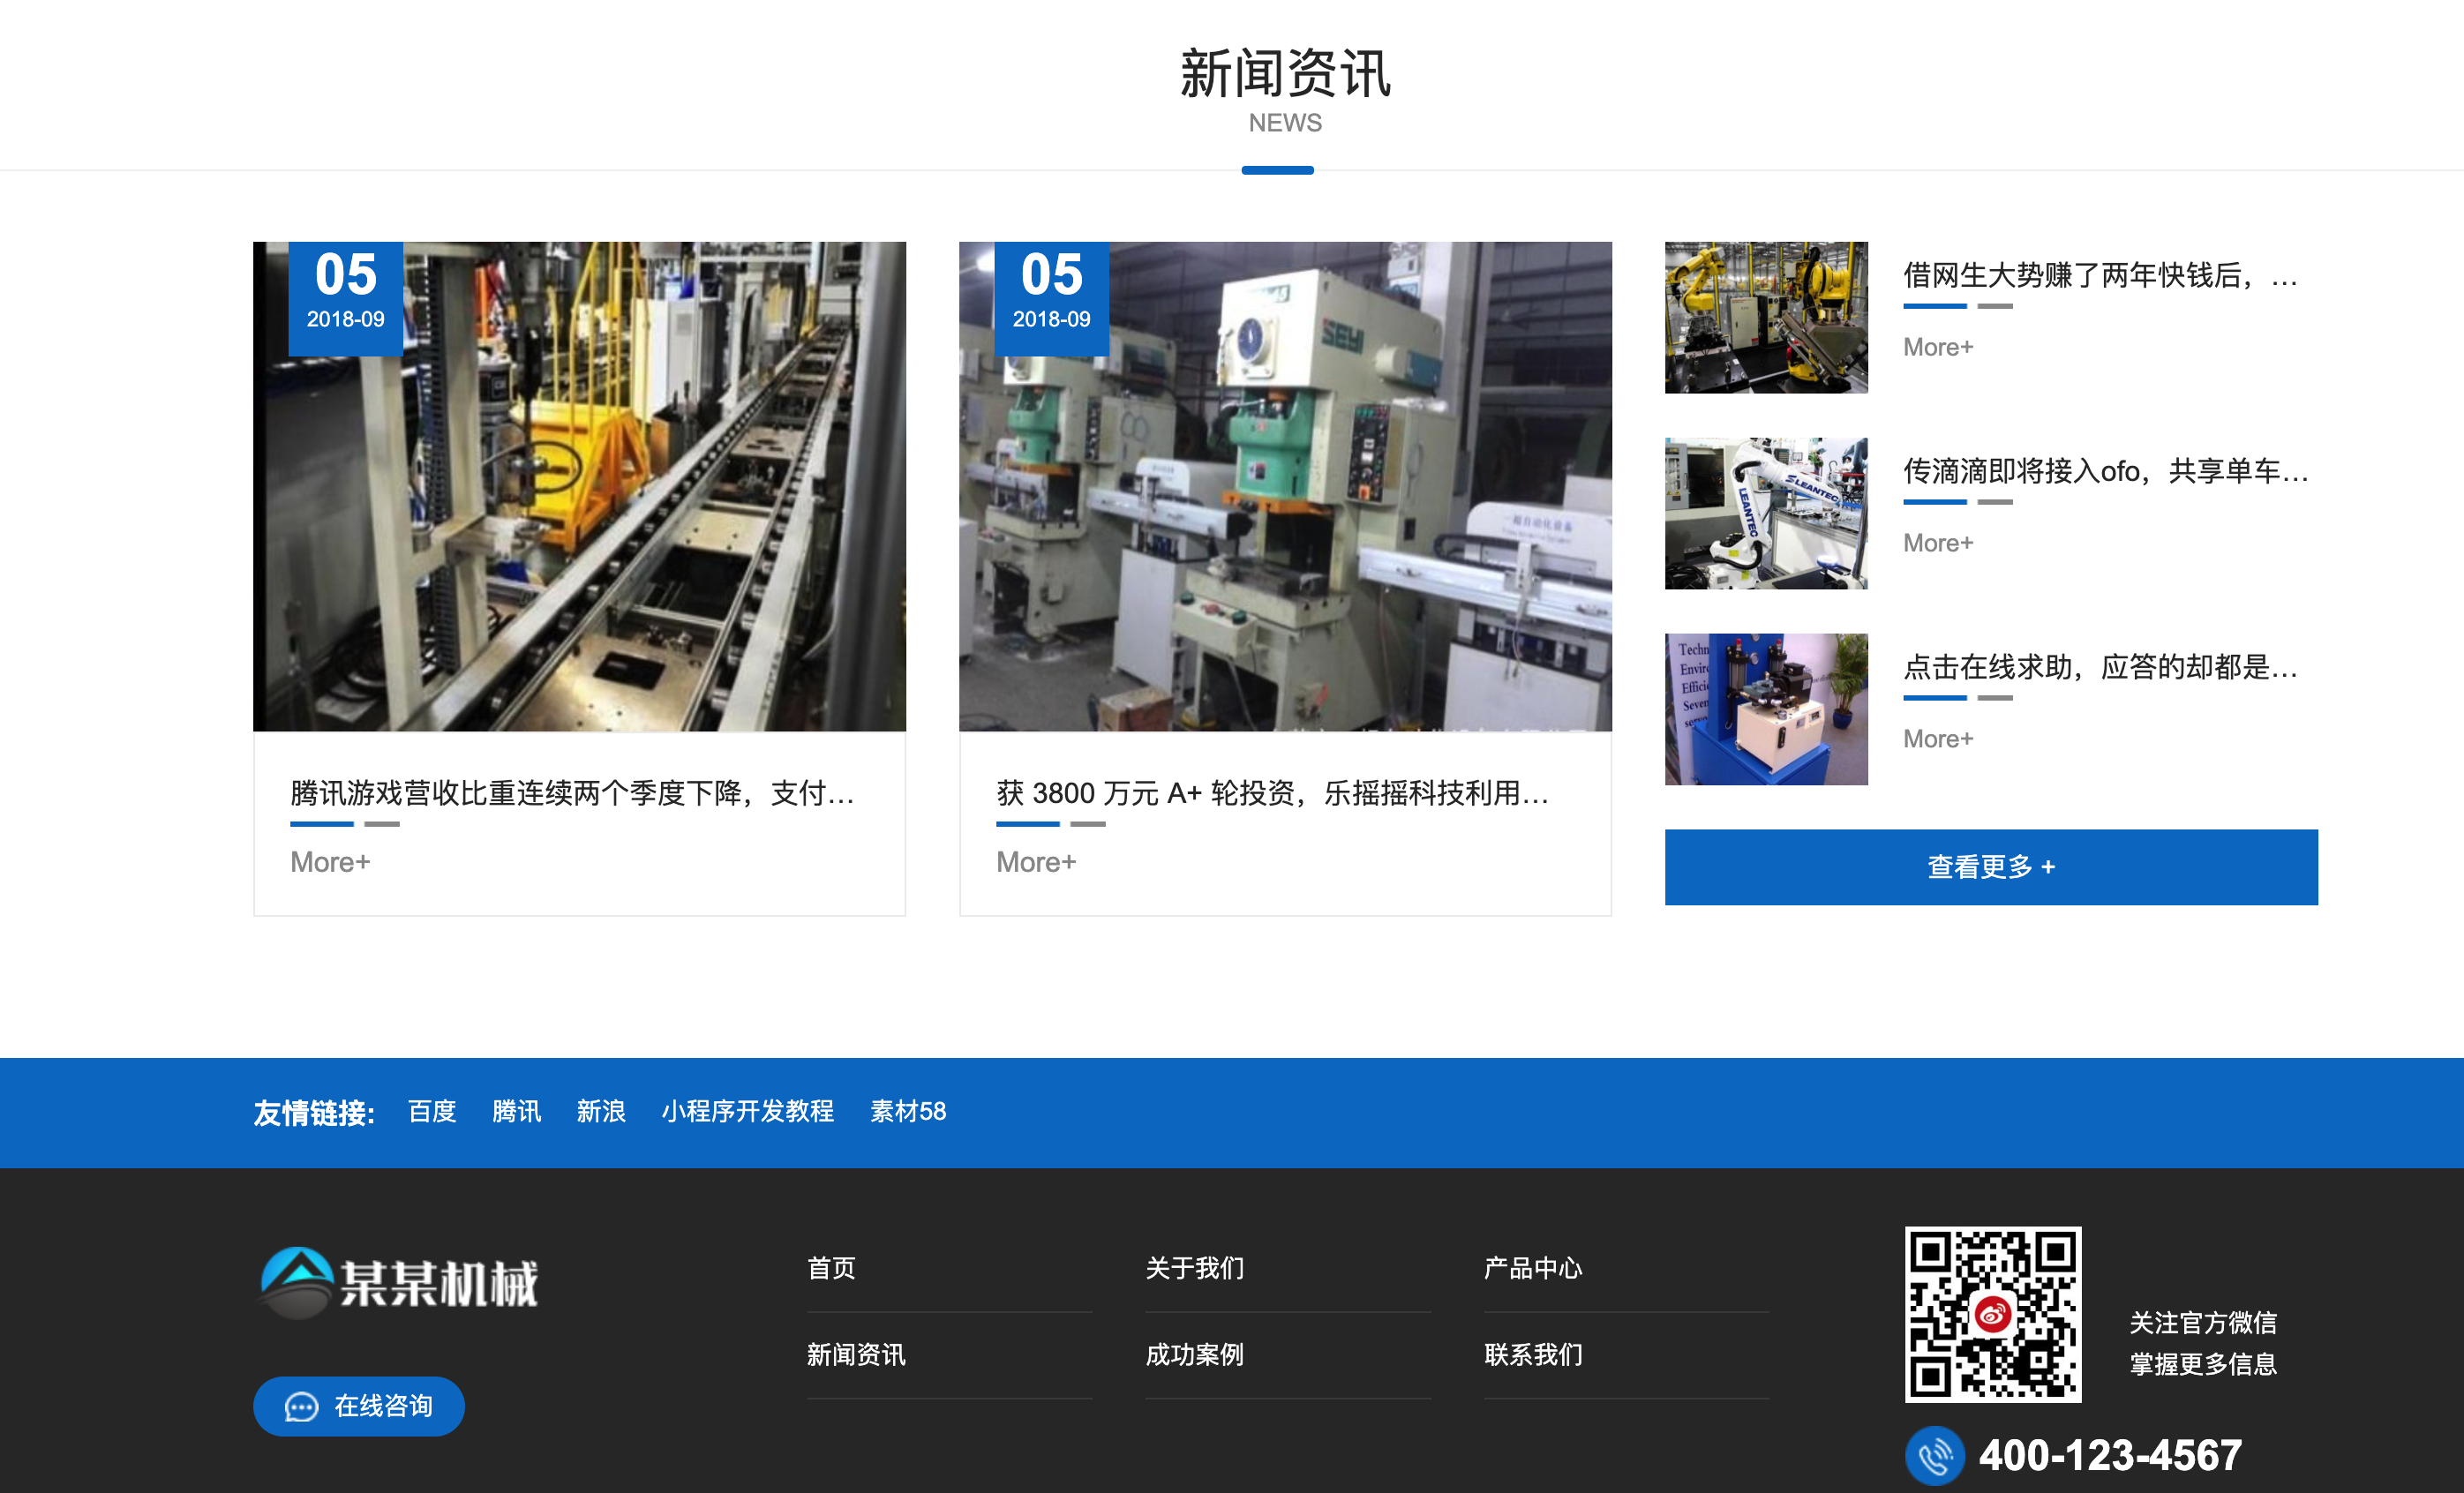Click the 关注官方微信 text
Image resolution: width=2464 pixels, height=1493 pixels.
click(x=2202, y=1323)
